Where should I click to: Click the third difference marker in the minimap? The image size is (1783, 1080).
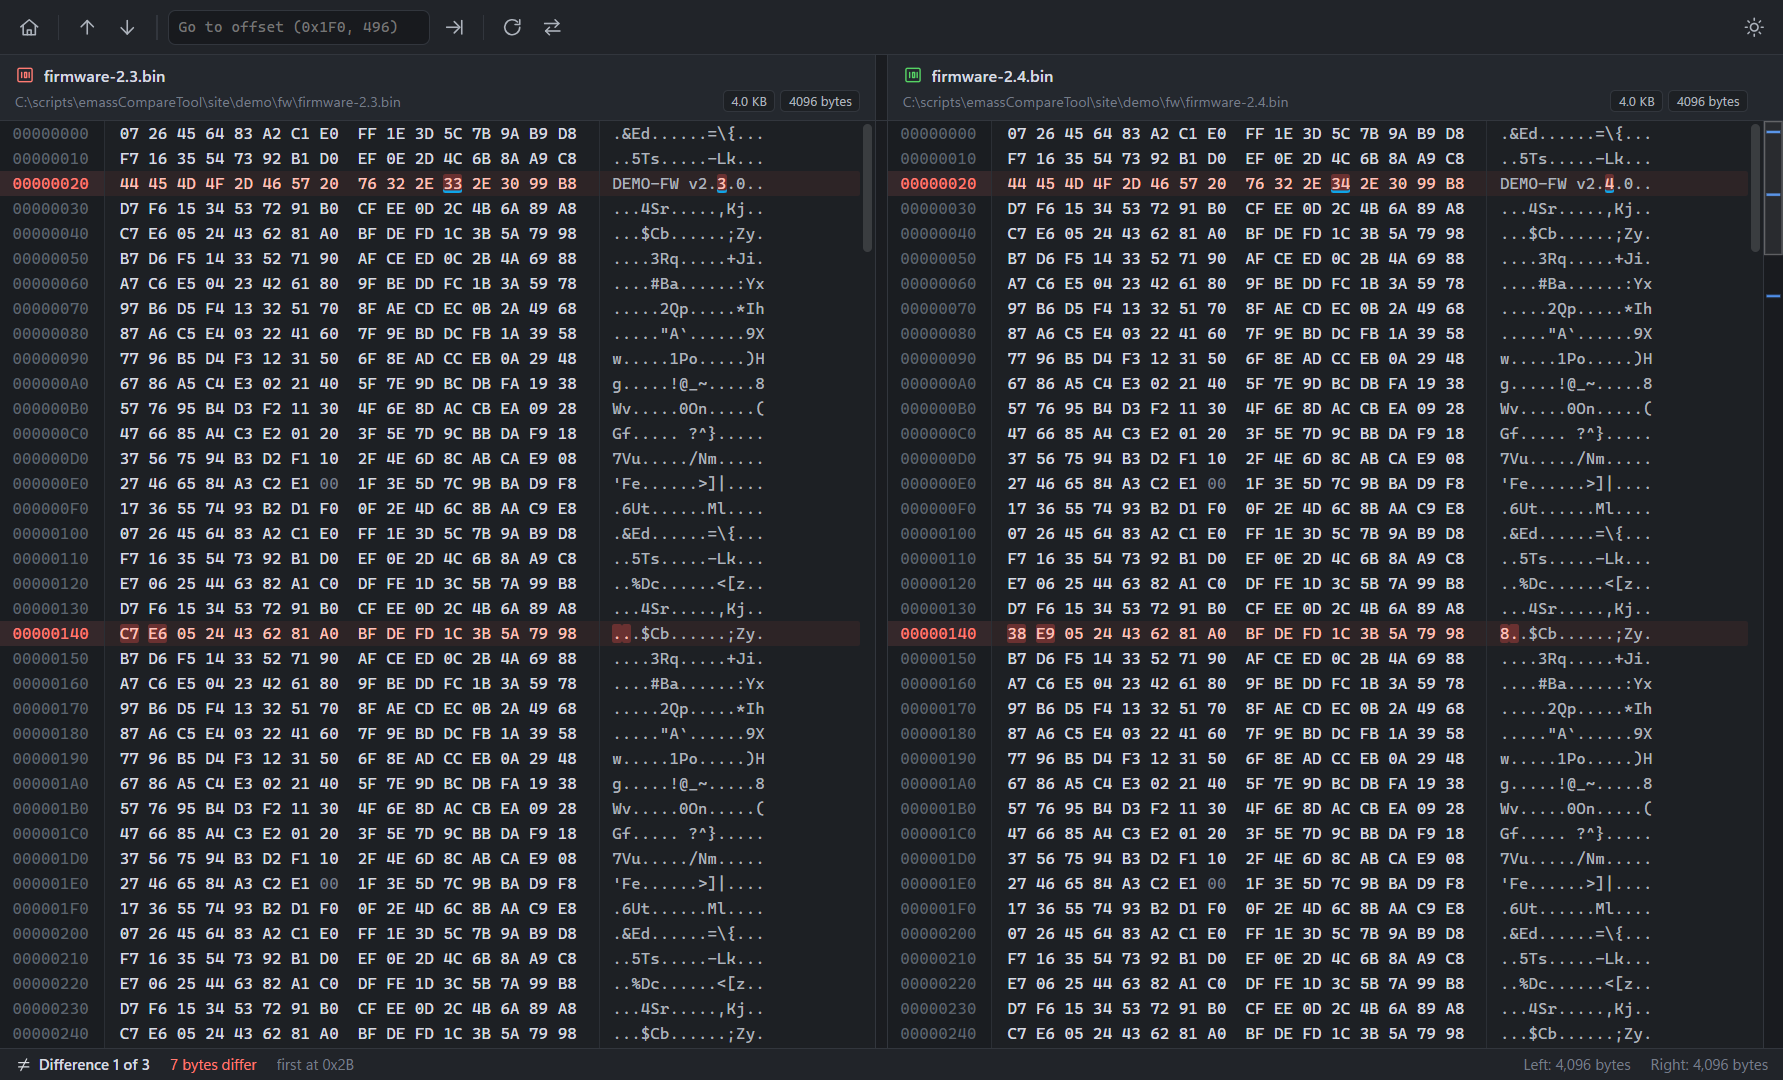pos(1773,296)
